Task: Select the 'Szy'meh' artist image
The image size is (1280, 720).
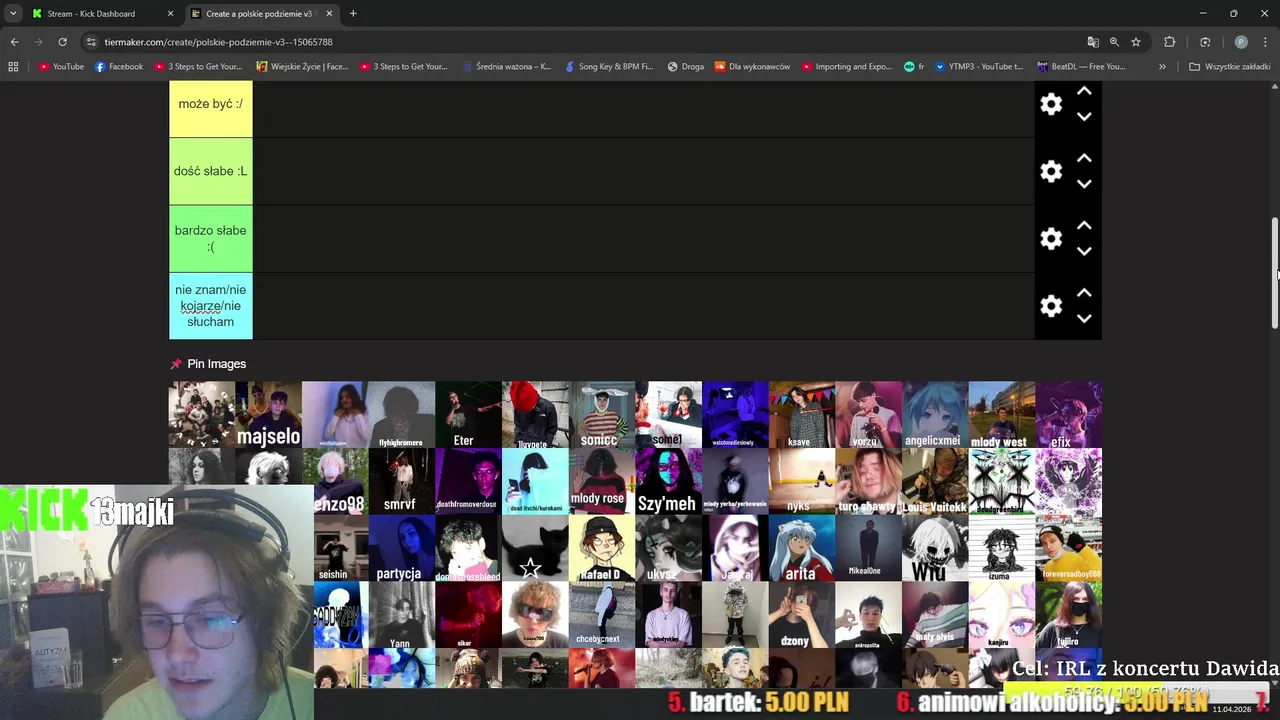Action: click(668, 481)
